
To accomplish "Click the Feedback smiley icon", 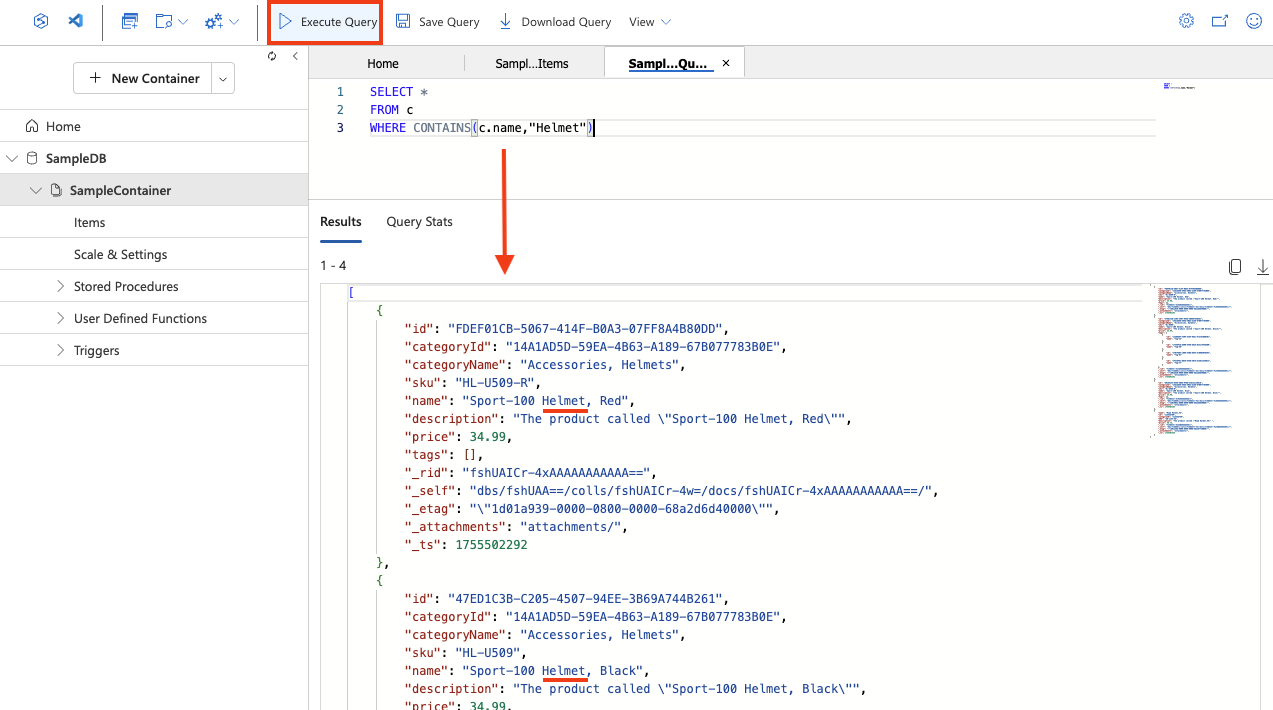I will (1253, 19).
